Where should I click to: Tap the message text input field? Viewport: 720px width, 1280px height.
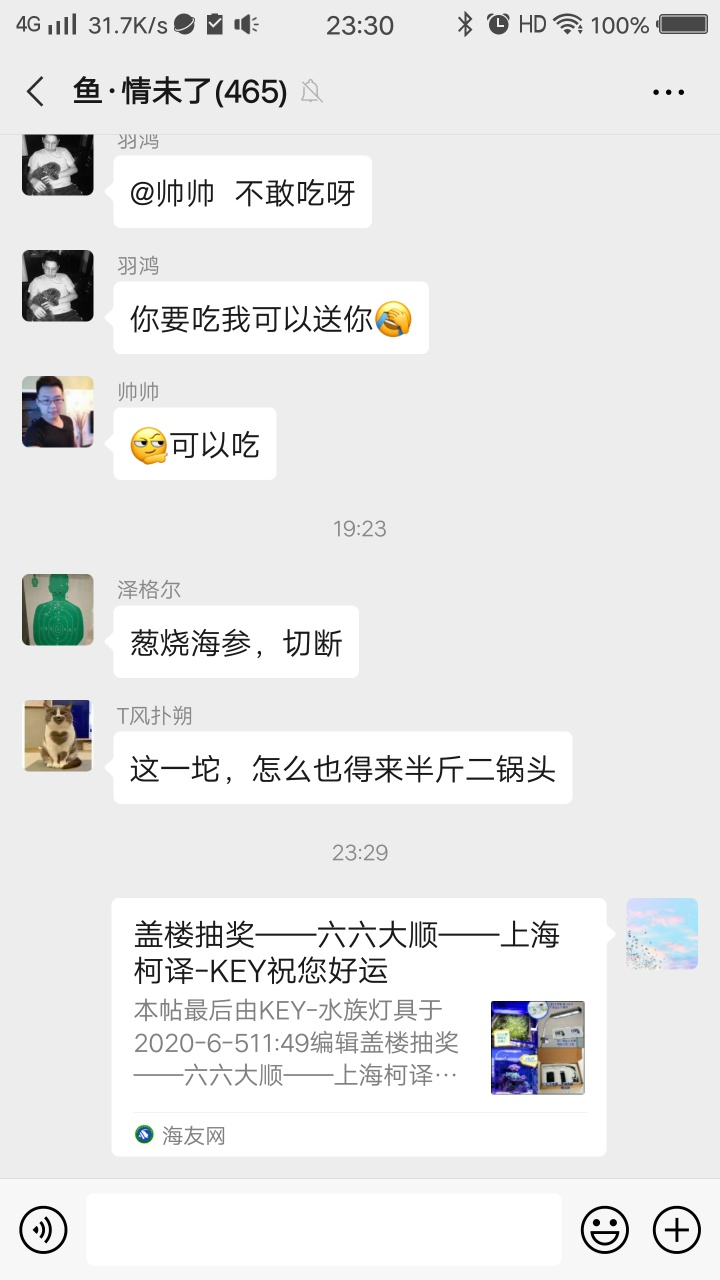tap(324, 1229)
